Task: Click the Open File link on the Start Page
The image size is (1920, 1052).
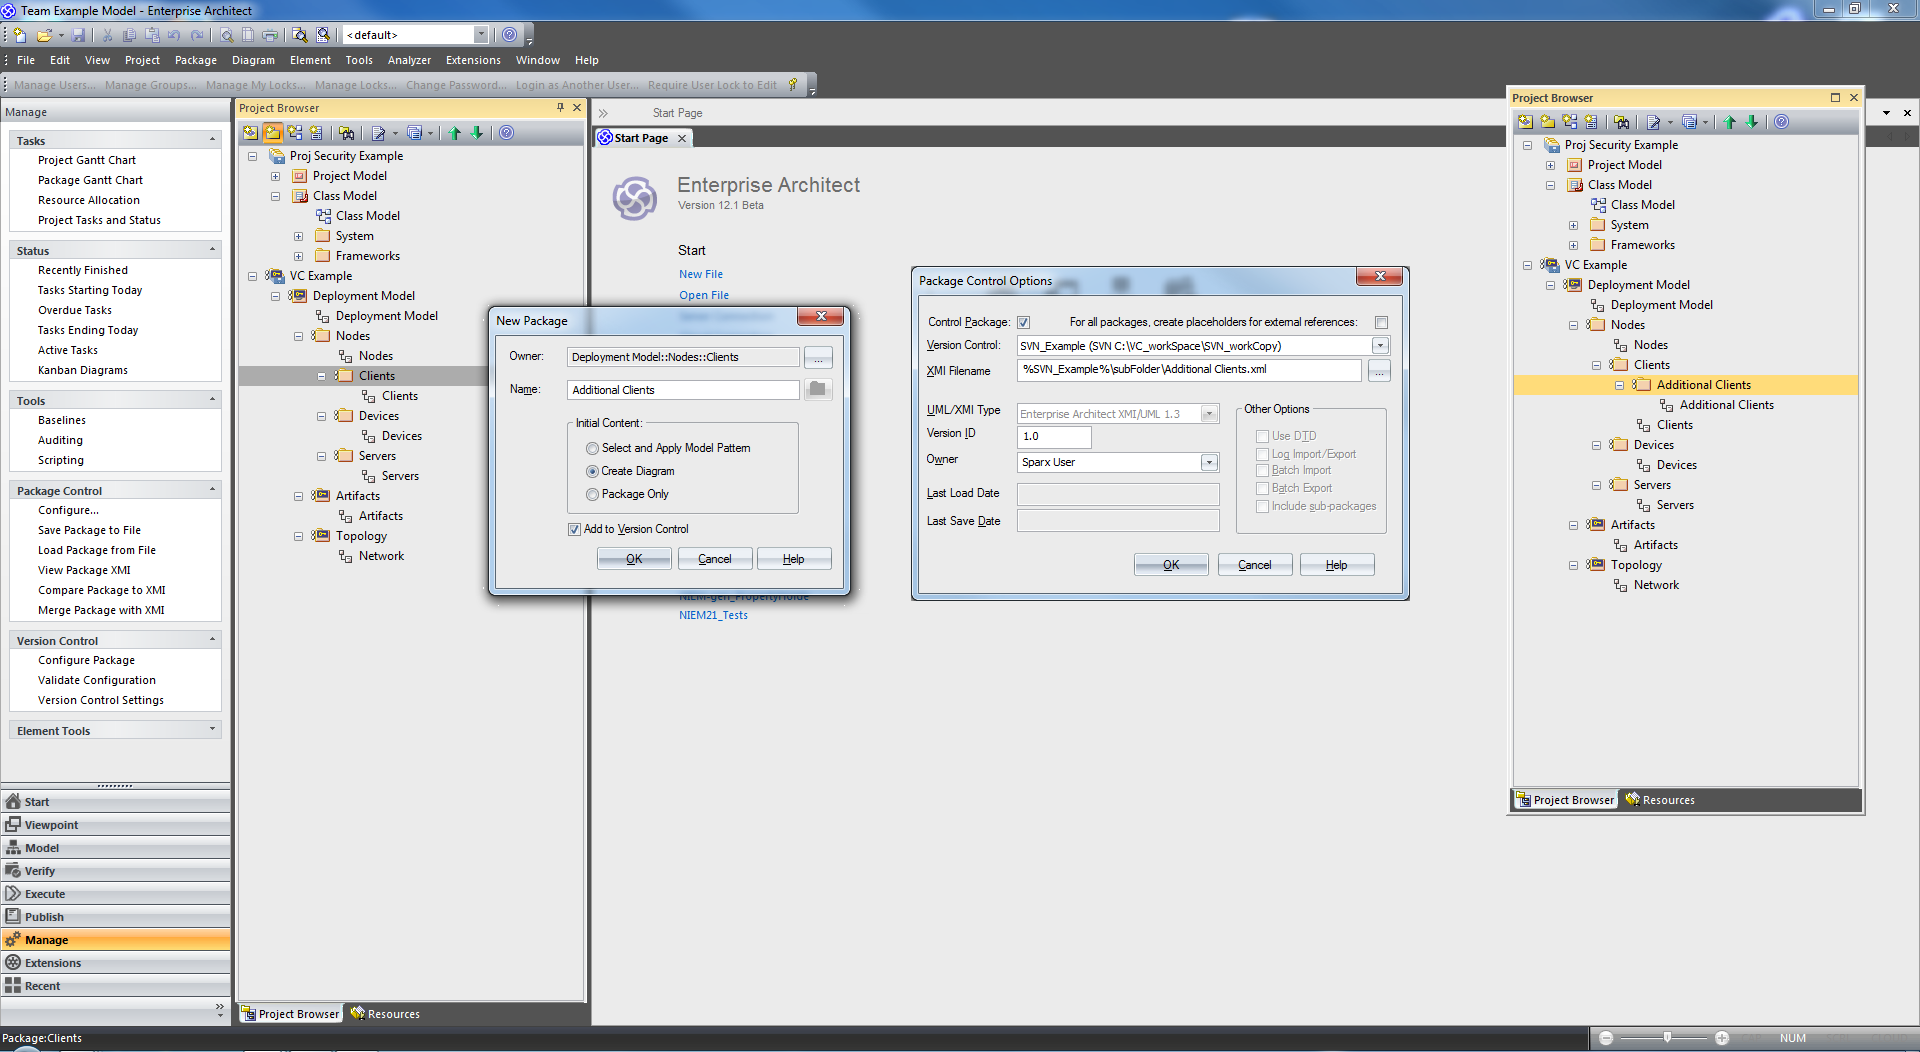Action: (704, 295)
